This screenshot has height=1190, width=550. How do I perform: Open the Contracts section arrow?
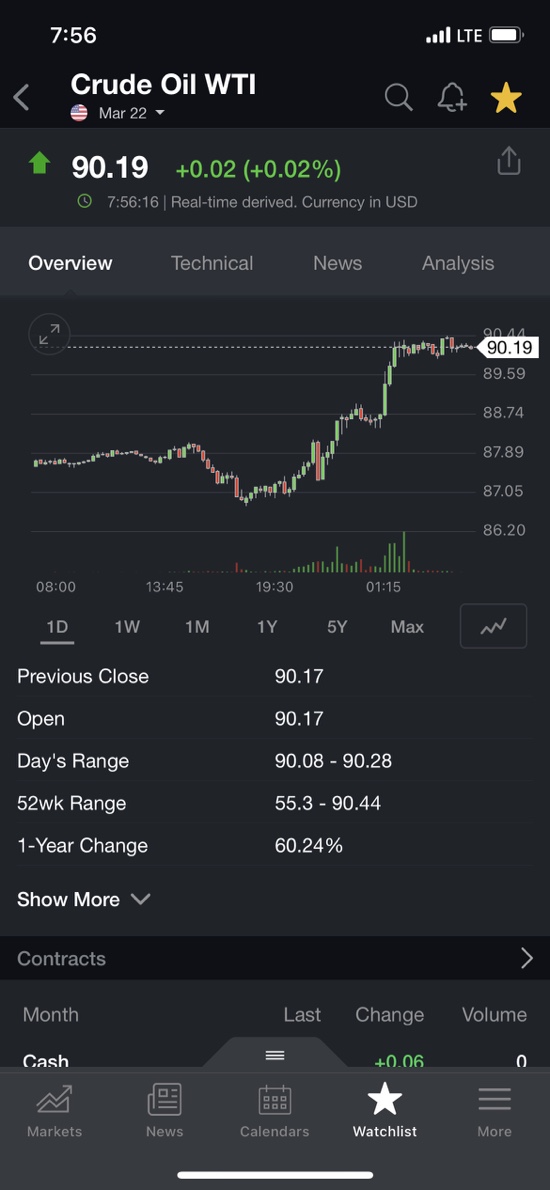click(x=526, y=959)
